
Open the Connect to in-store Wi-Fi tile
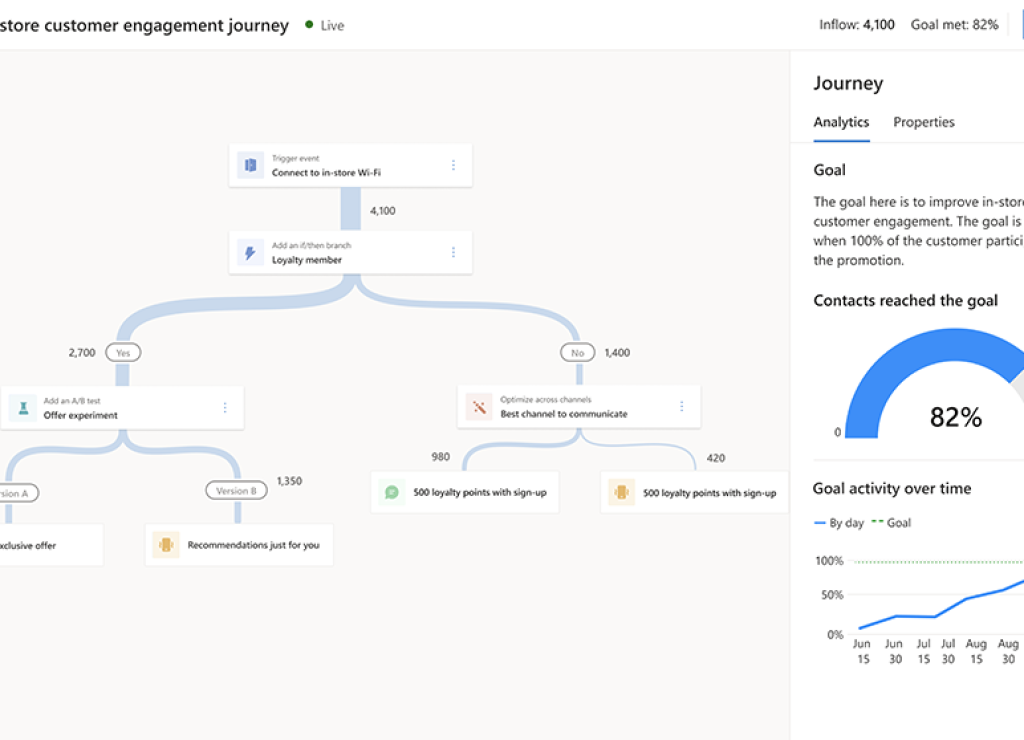click(350, 165)
